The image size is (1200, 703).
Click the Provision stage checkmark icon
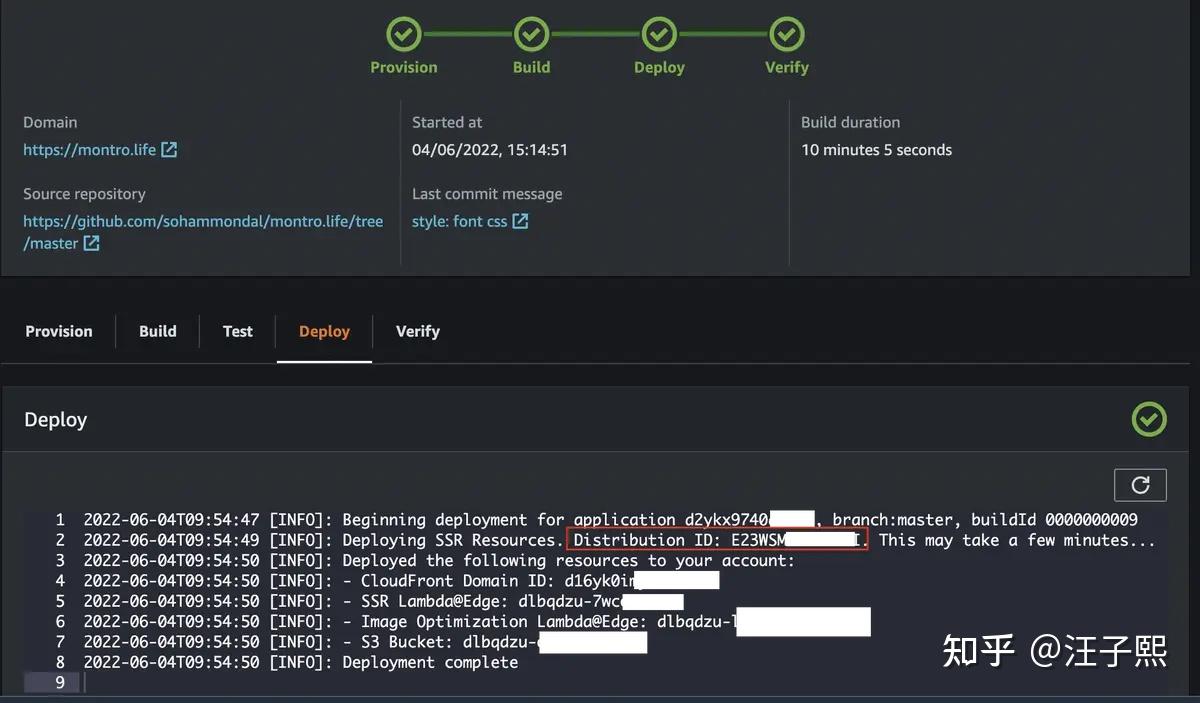click(x=403, y=32)
